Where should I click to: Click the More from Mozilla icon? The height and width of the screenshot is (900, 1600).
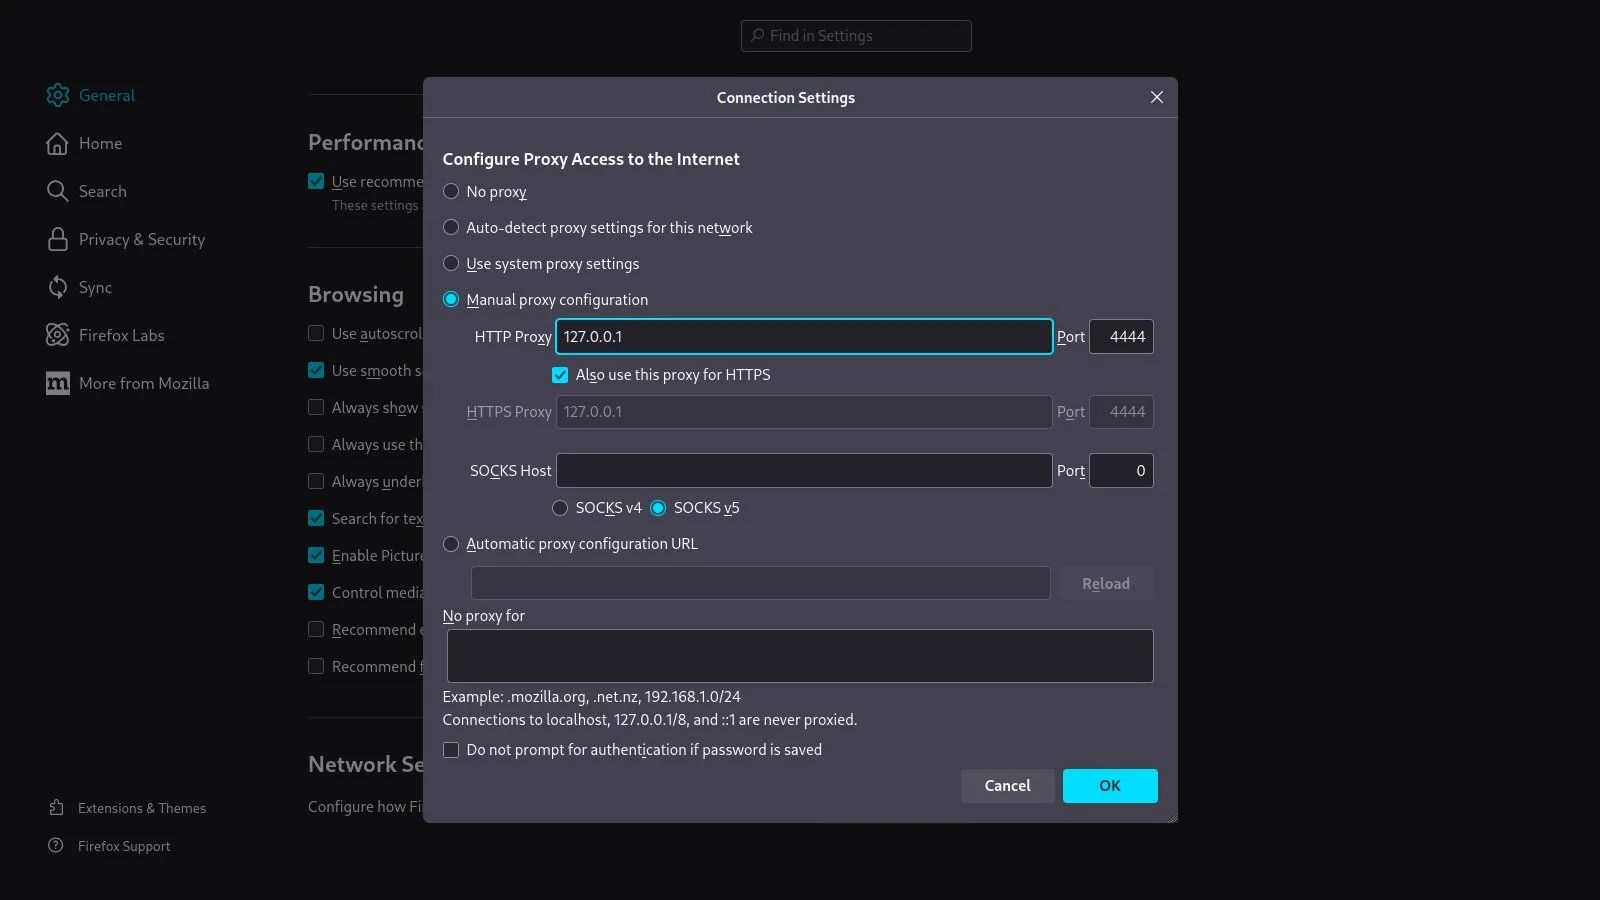click(x=58, y=383)
